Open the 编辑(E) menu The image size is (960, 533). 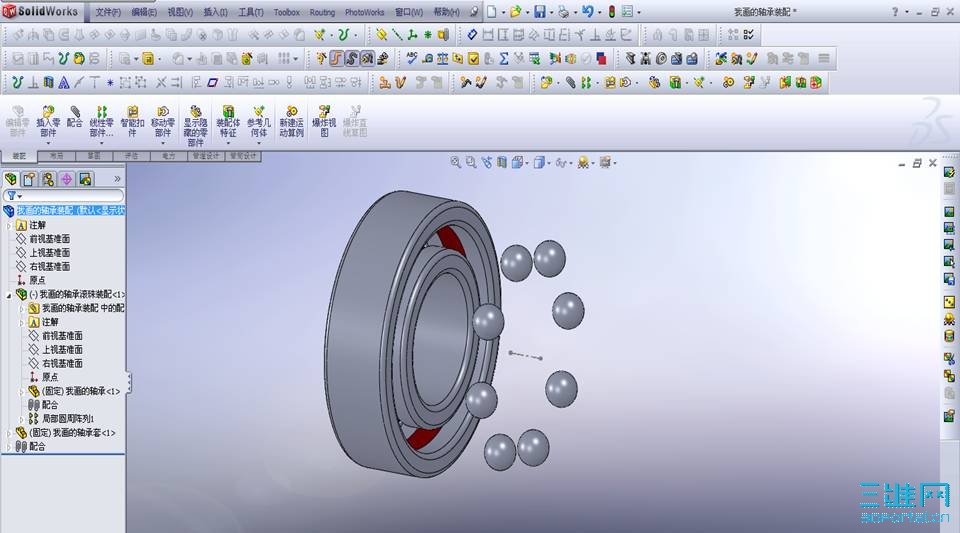tap(144, 12)
